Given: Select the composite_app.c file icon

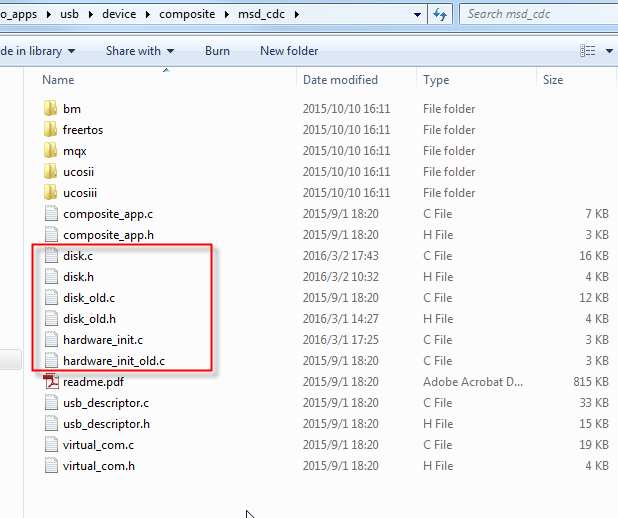Looking at the screenshot, I should pos(51,214).
